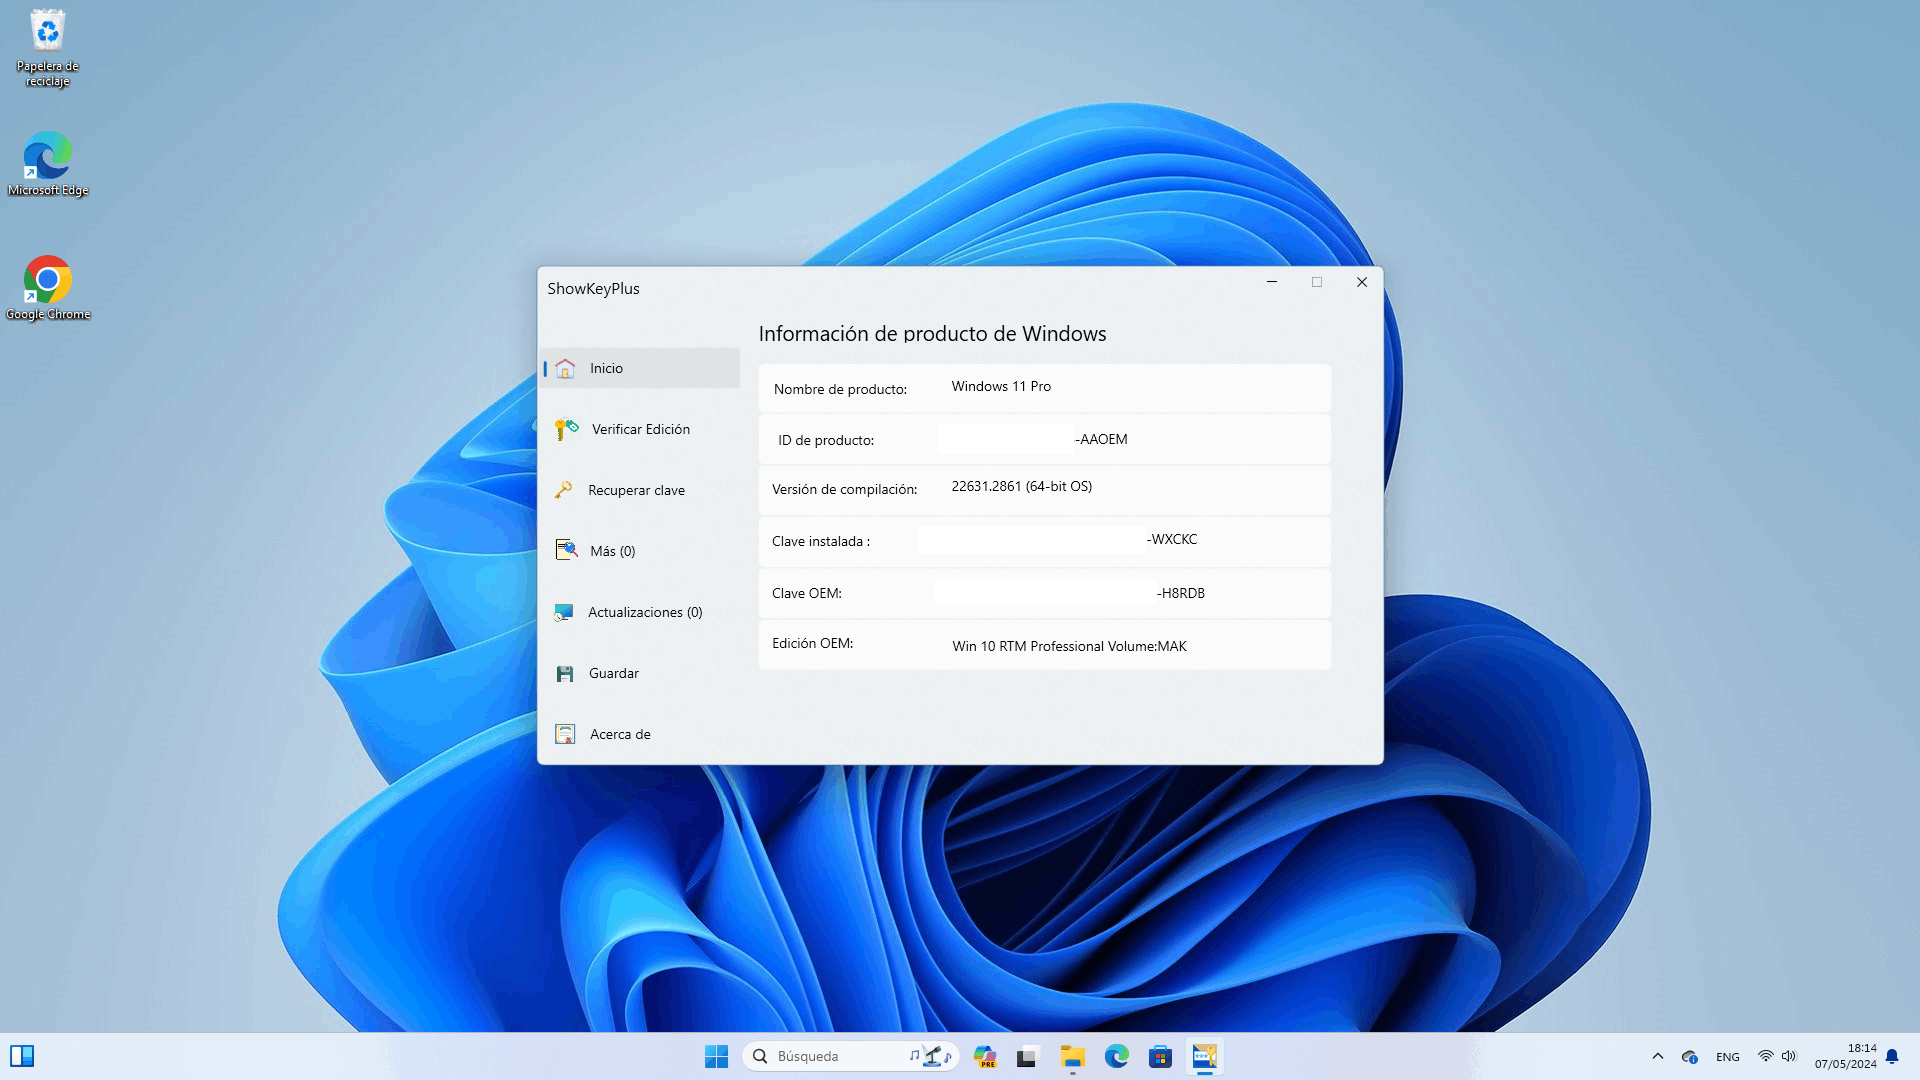The width and height of the screenshot is (1920, 1080).
Task: Open the Más (0) section
Action: [612, 551]
